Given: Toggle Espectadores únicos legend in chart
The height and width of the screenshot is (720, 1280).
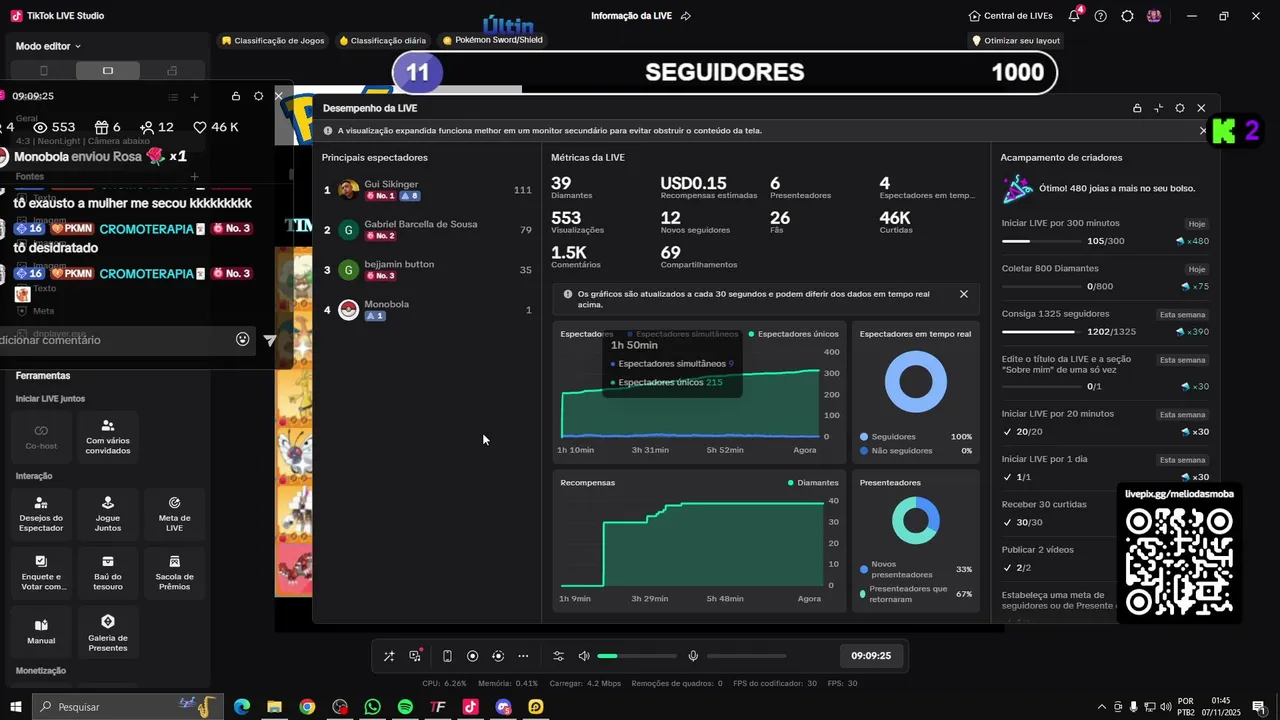Looking at the screenshot, I should [x=794, y=334].
